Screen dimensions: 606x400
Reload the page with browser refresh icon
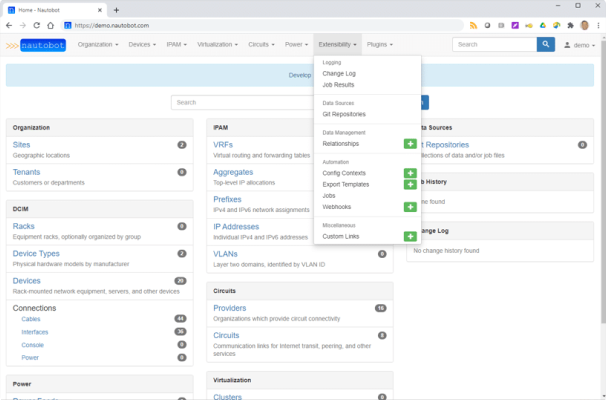pos(37,25)
